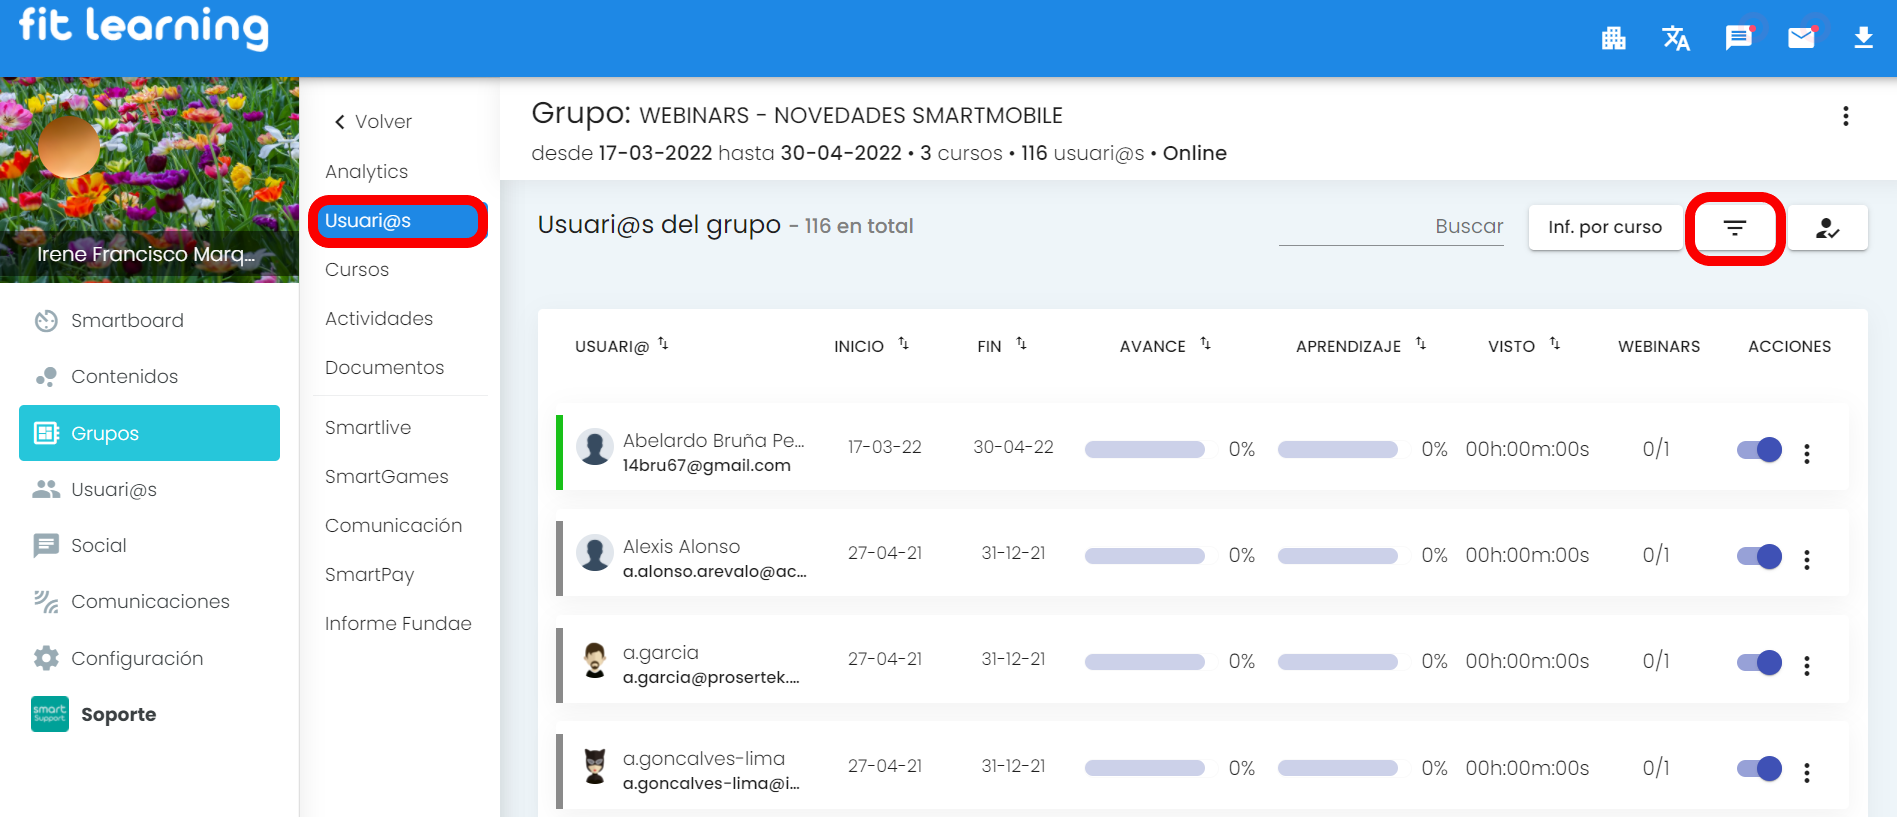The height and width of the screenshot is (817, 1897).
Task: Go to Analytics in group menu
Action: coord(366,172)
